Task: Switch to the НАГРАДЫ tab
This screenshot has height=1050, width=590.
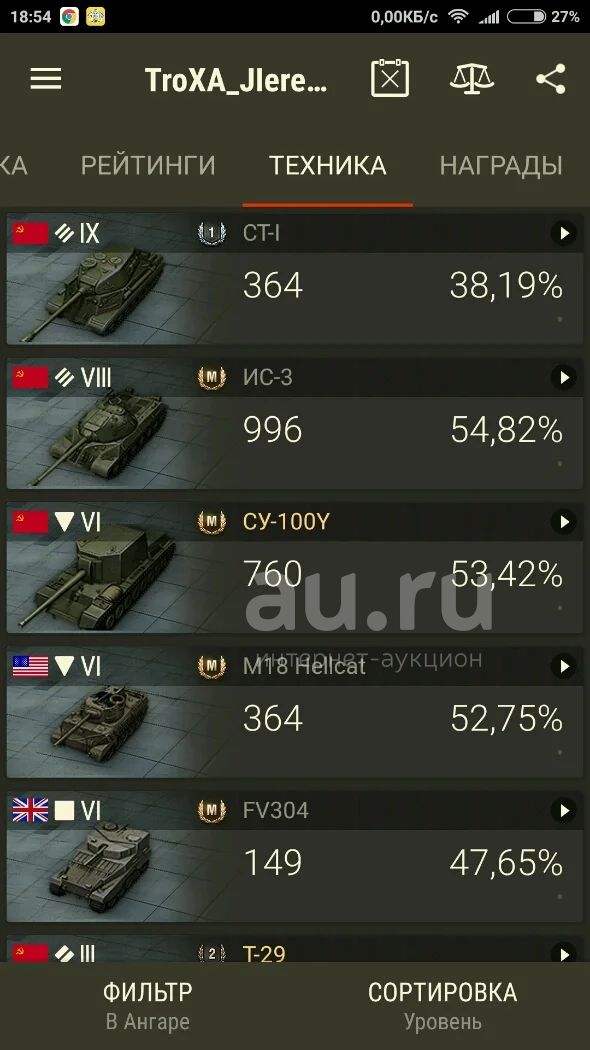Action: [x=501, y=165]
